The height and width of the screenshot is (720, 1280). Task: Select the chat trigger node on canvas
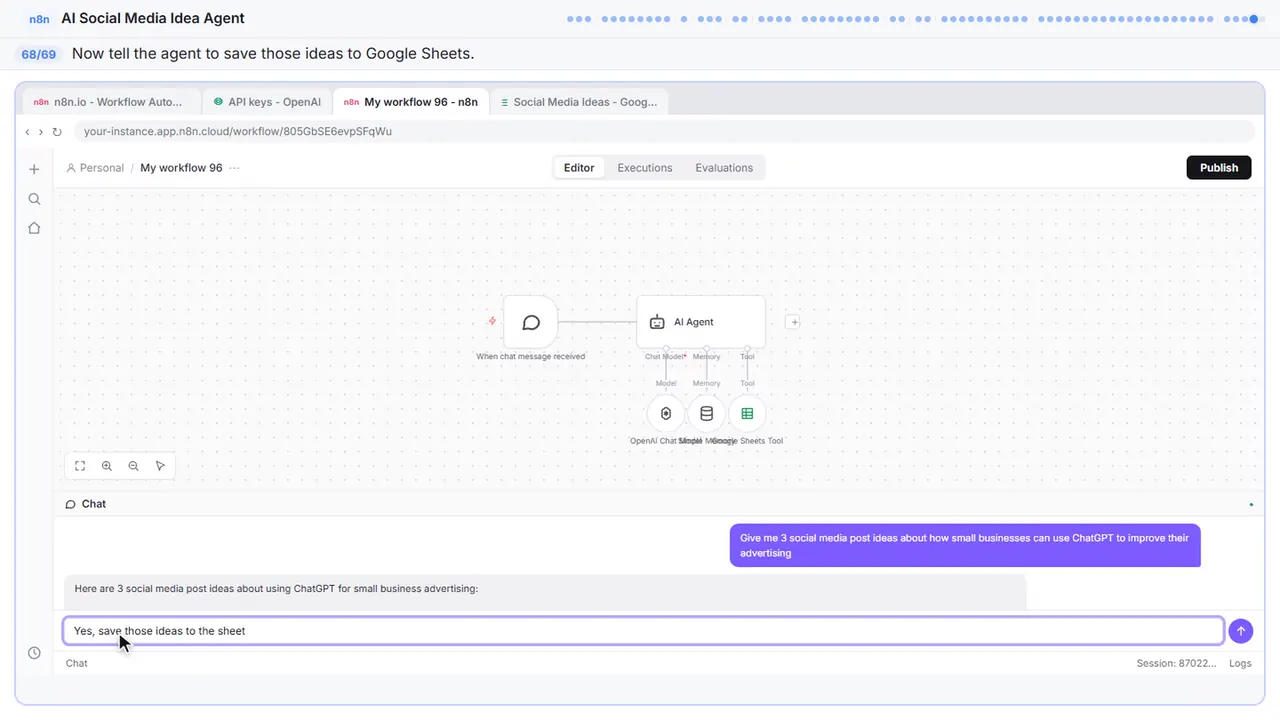(531, 322)
